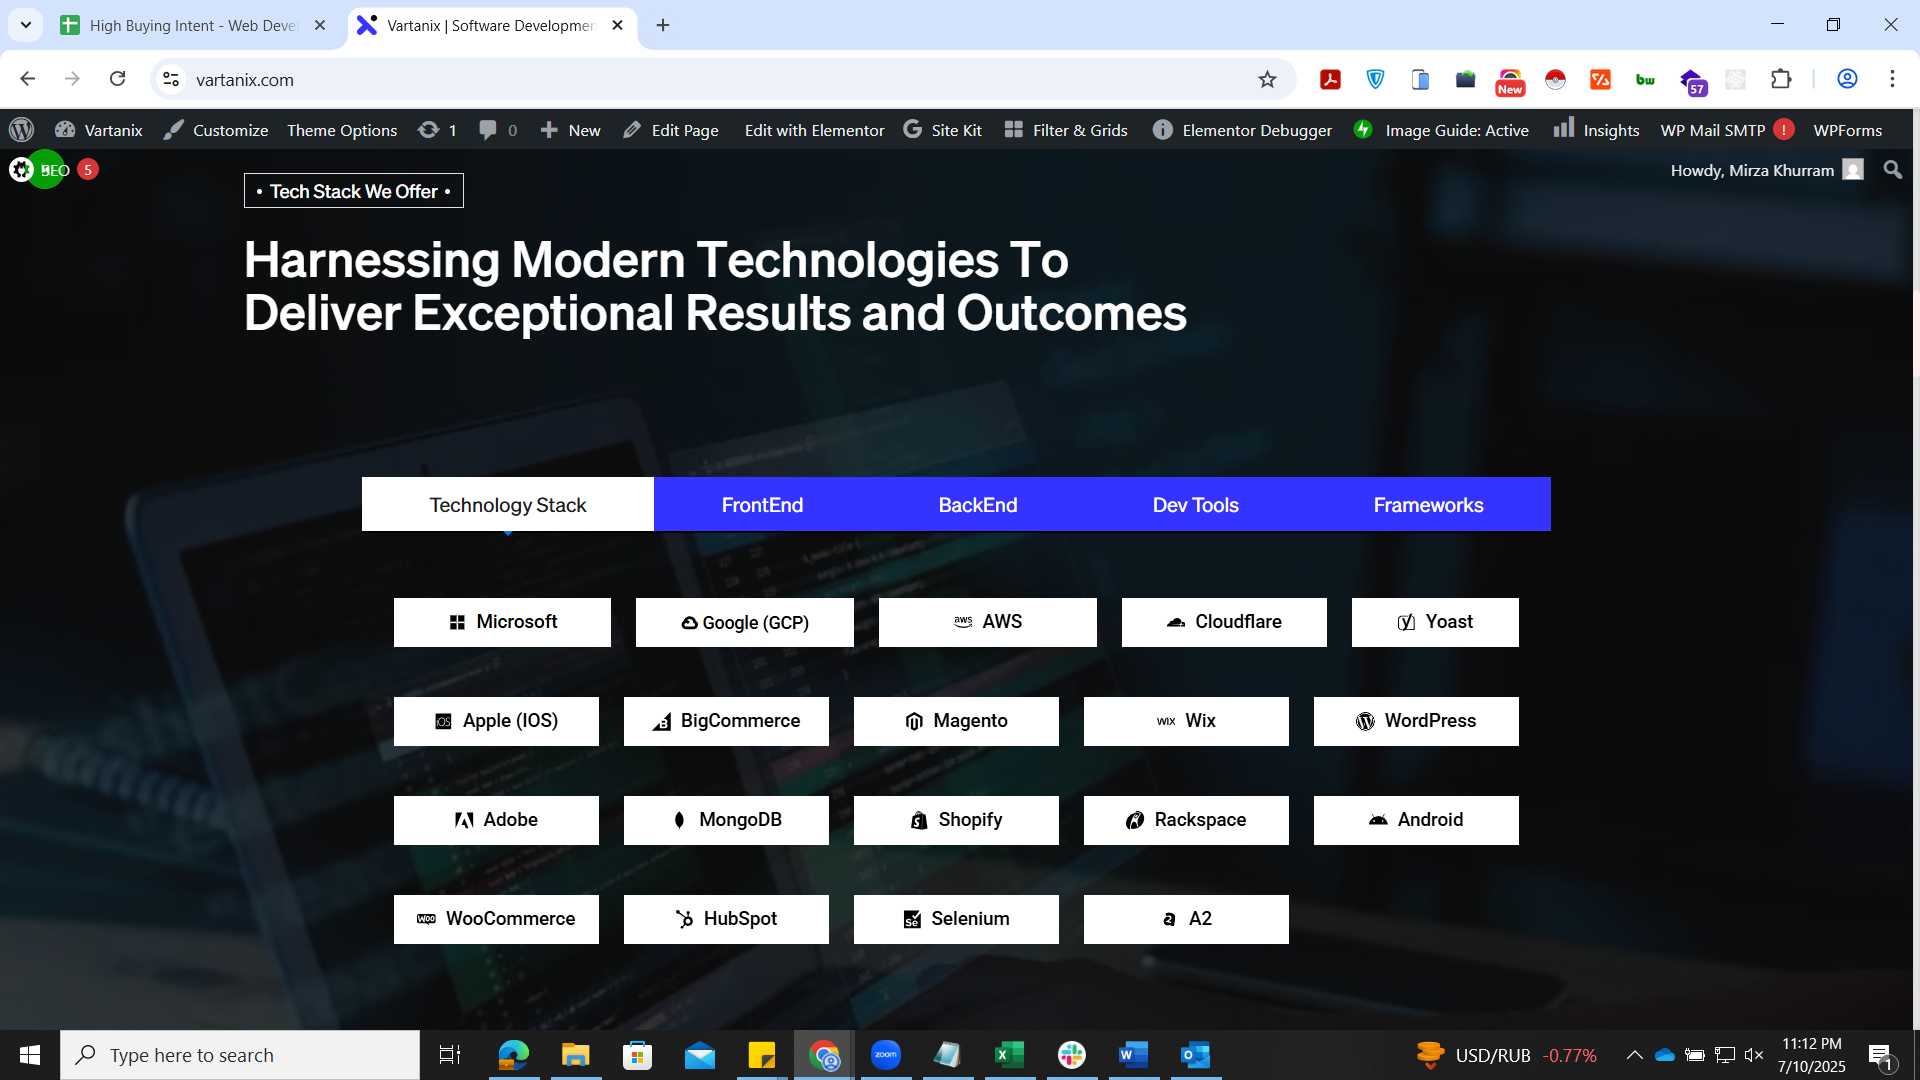Switch to the Frameworks tab
Image resolution: width=1920 pixels, height=1080 pixels.
click(1428, 504)
